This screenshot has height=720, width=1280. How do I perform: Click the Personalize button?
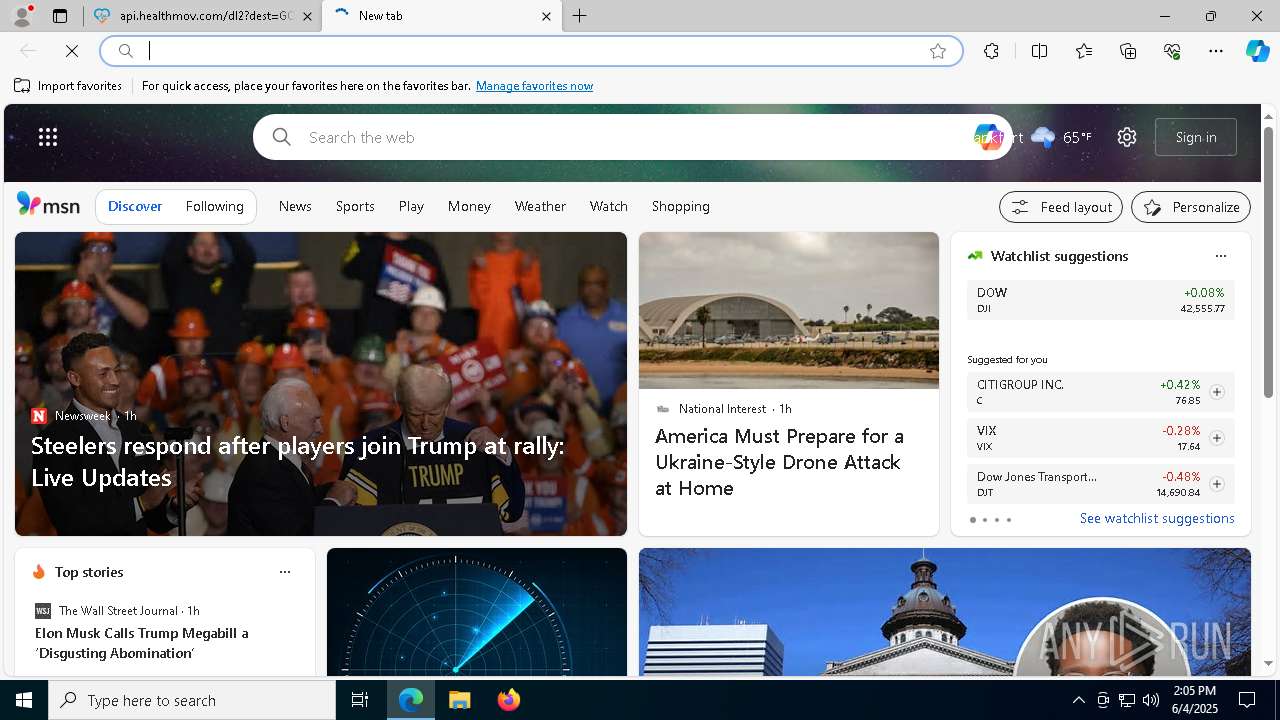(x=1191, y=207)
